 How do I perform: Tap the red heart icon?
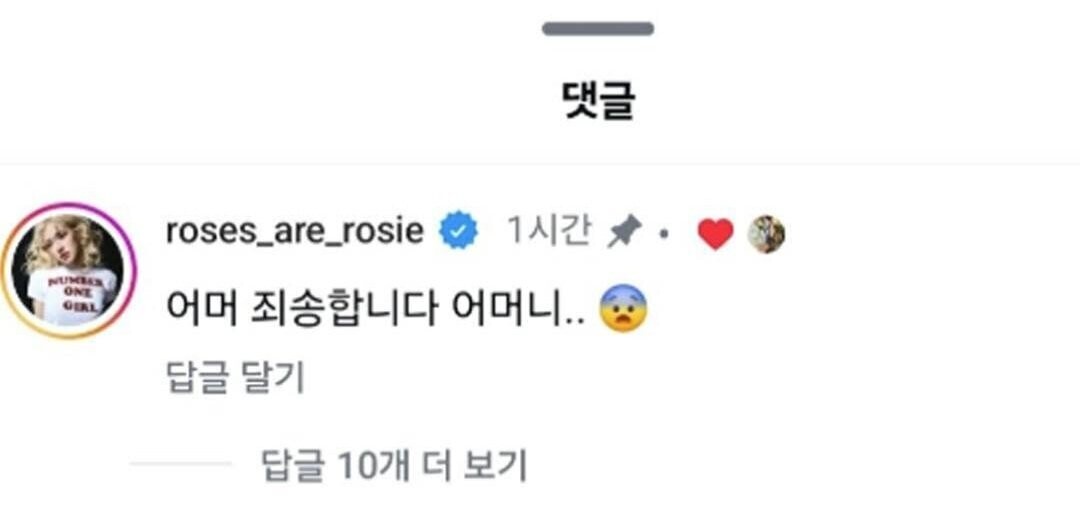[716, 234]
